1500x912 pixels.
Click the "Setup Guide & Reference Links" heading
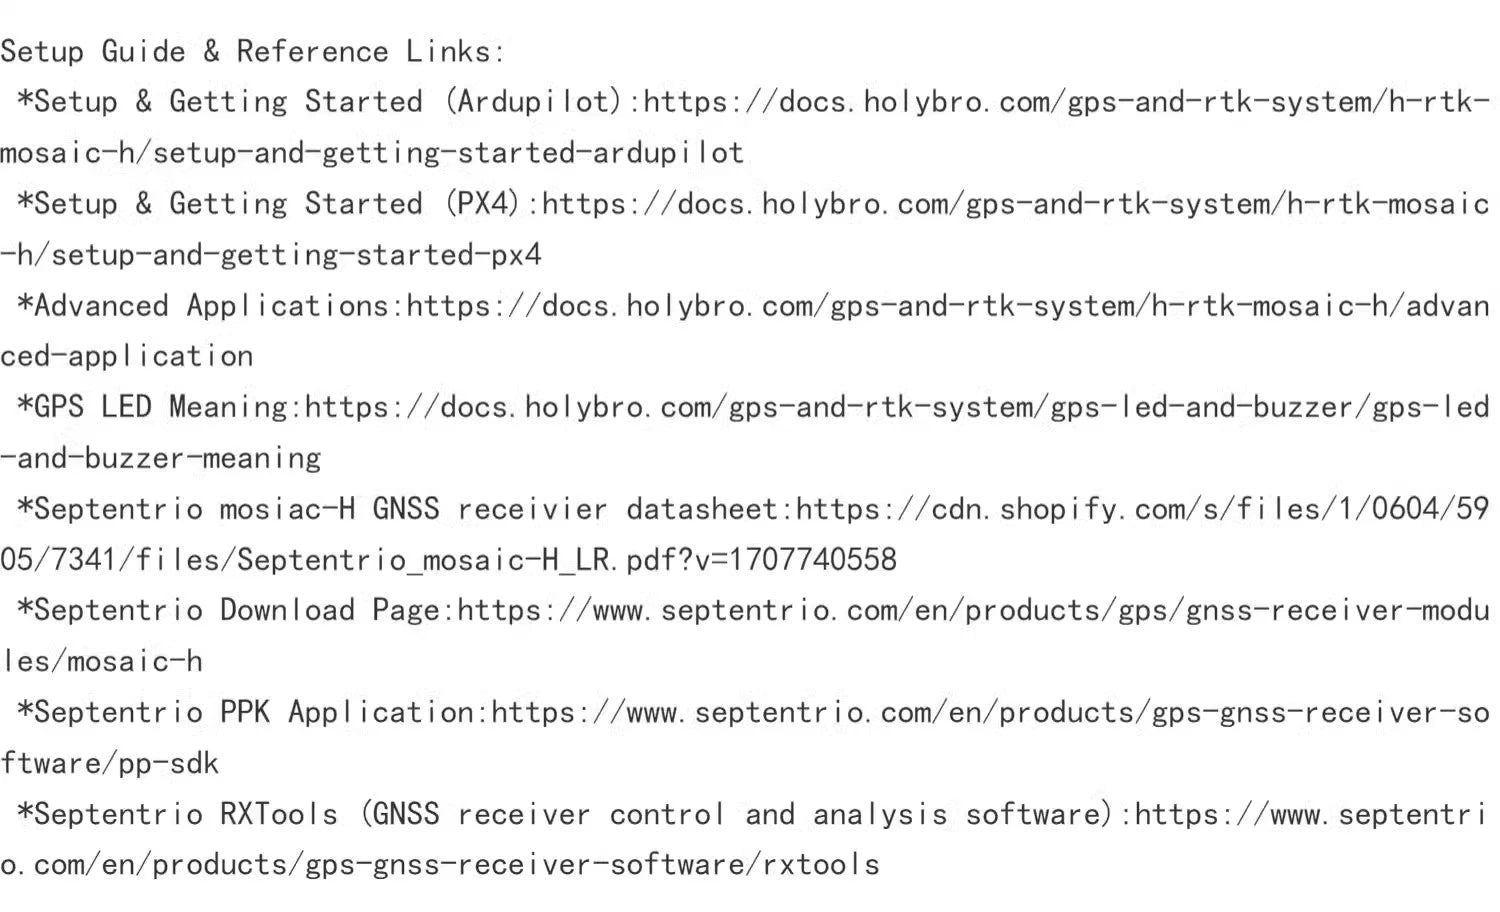coord(252,51)
